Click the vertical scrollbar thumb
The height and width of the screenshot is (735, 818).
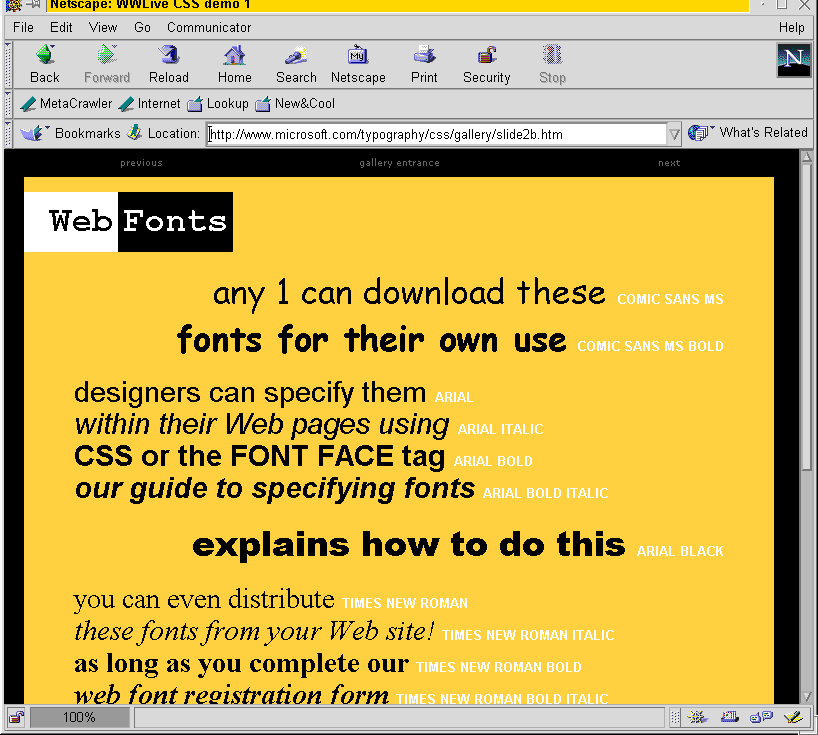point(807,317)
